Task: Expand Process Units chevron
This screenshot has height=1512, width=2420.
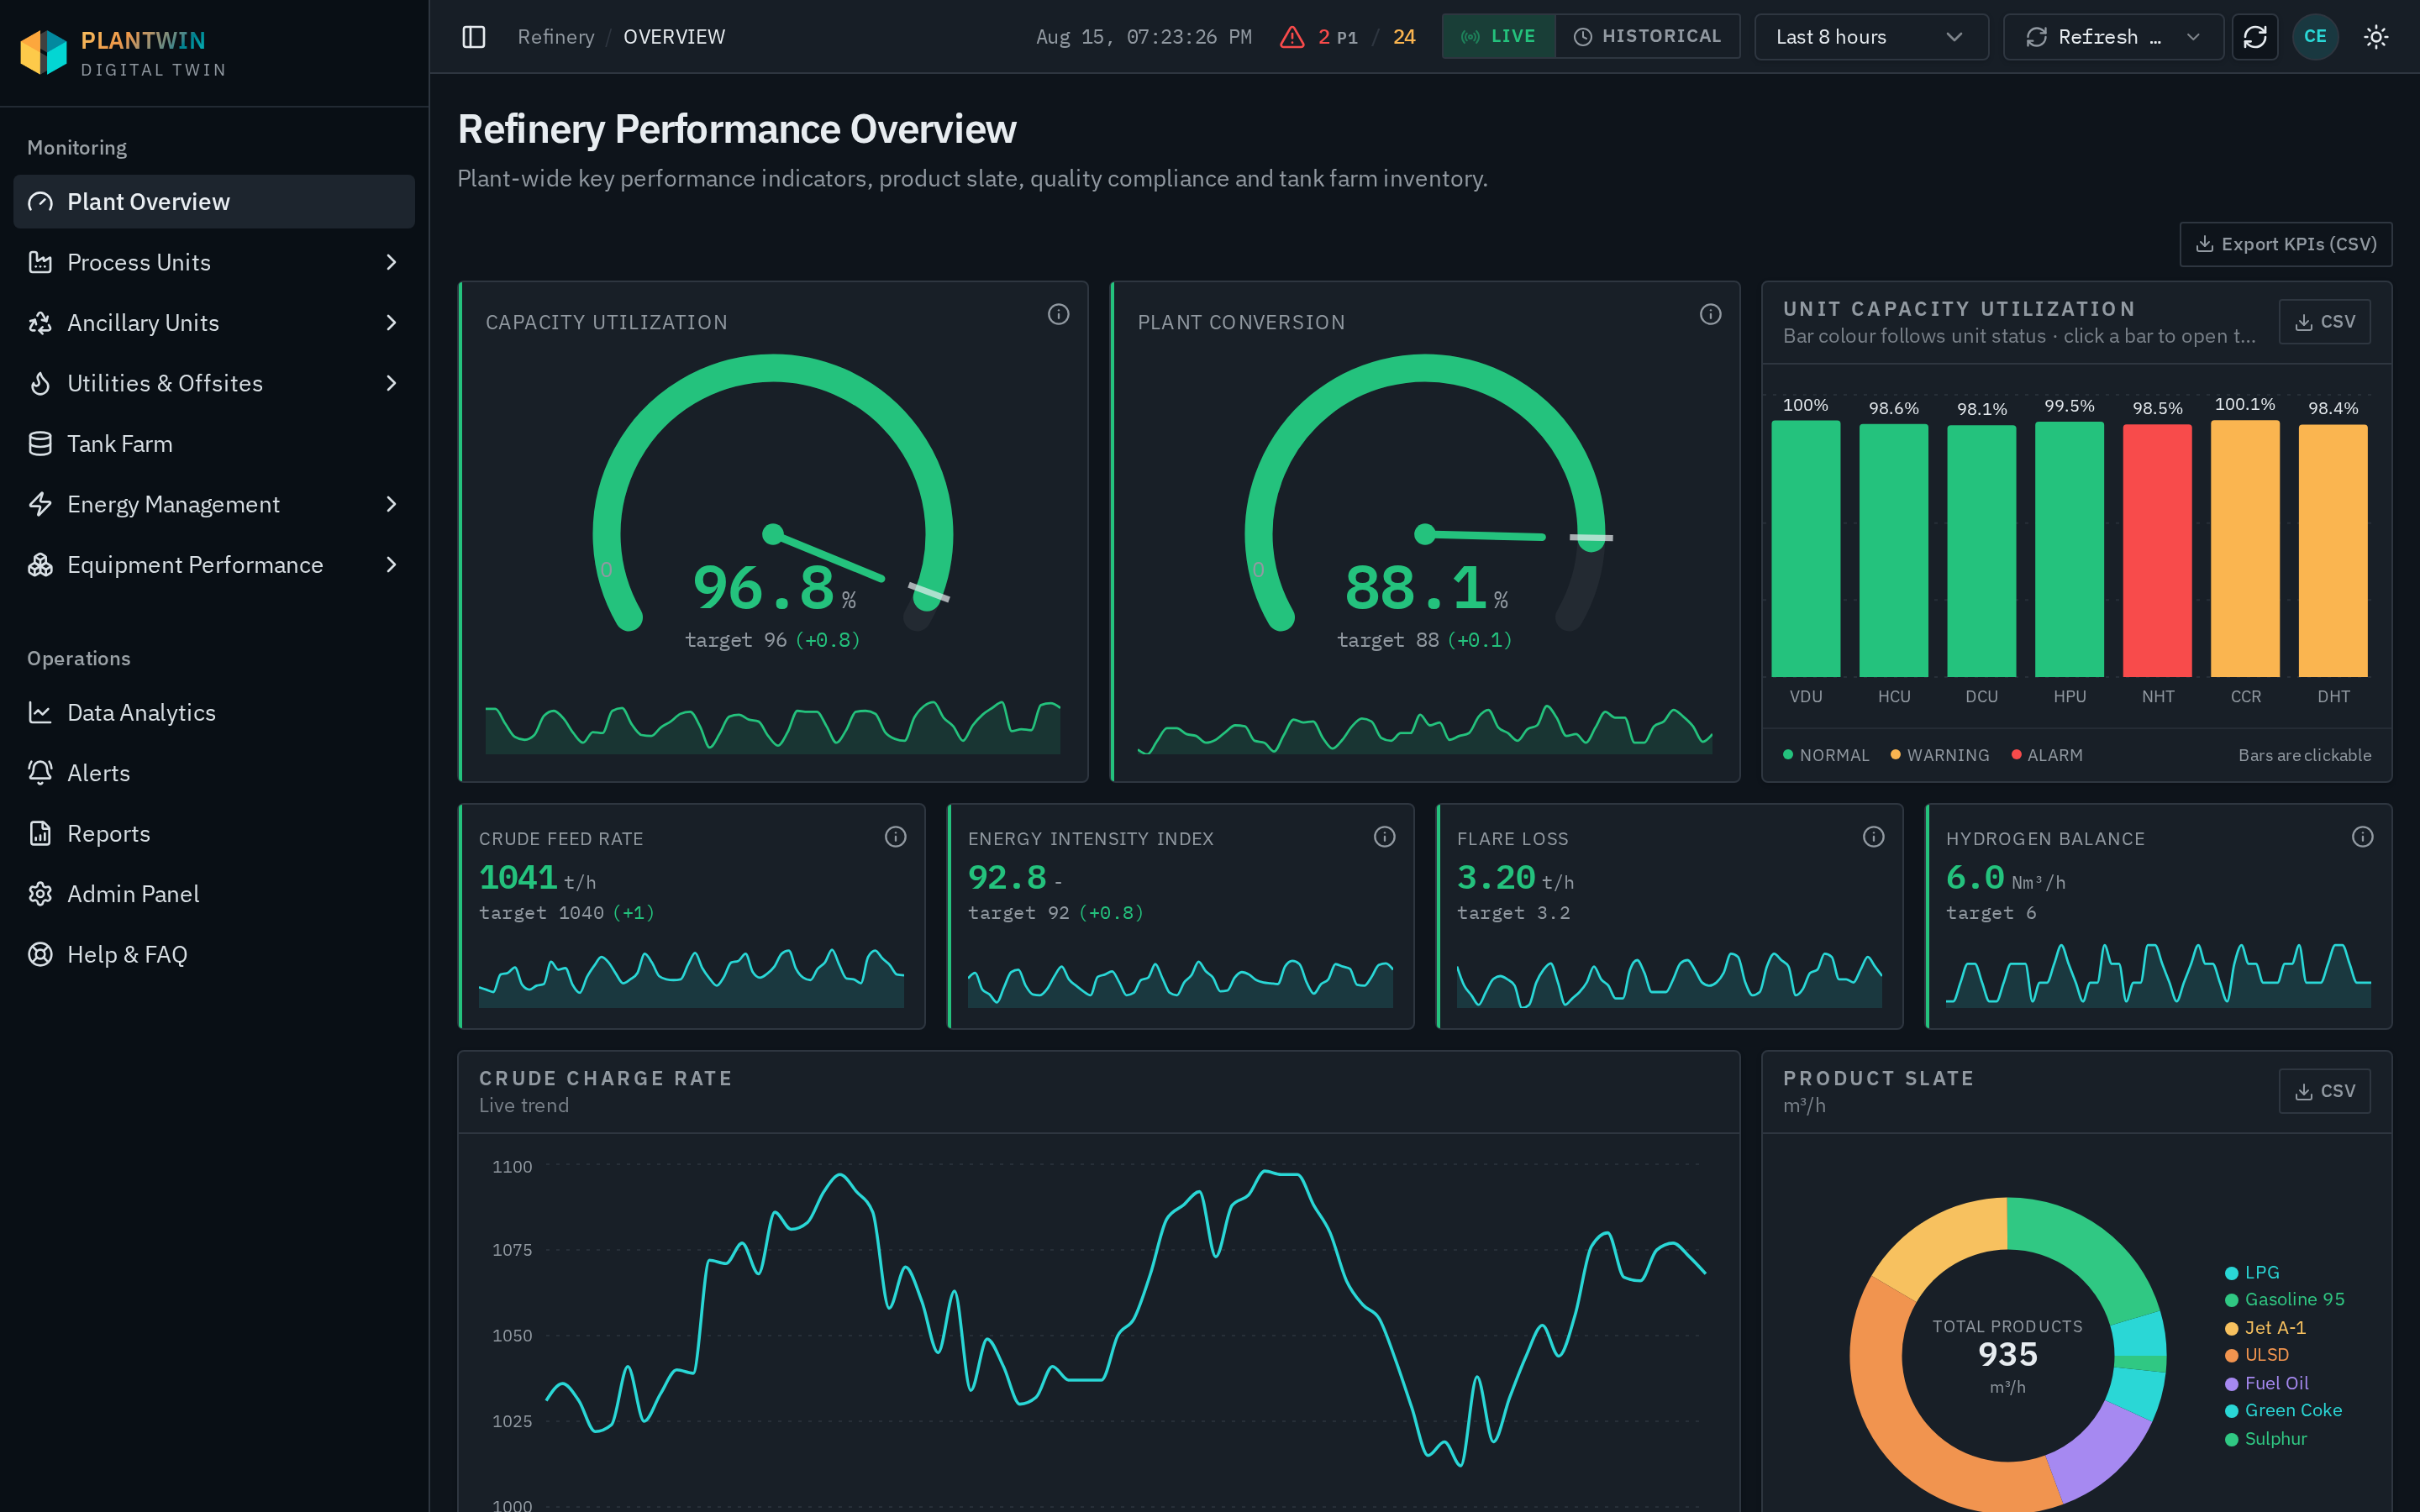Action: [391, 262]
